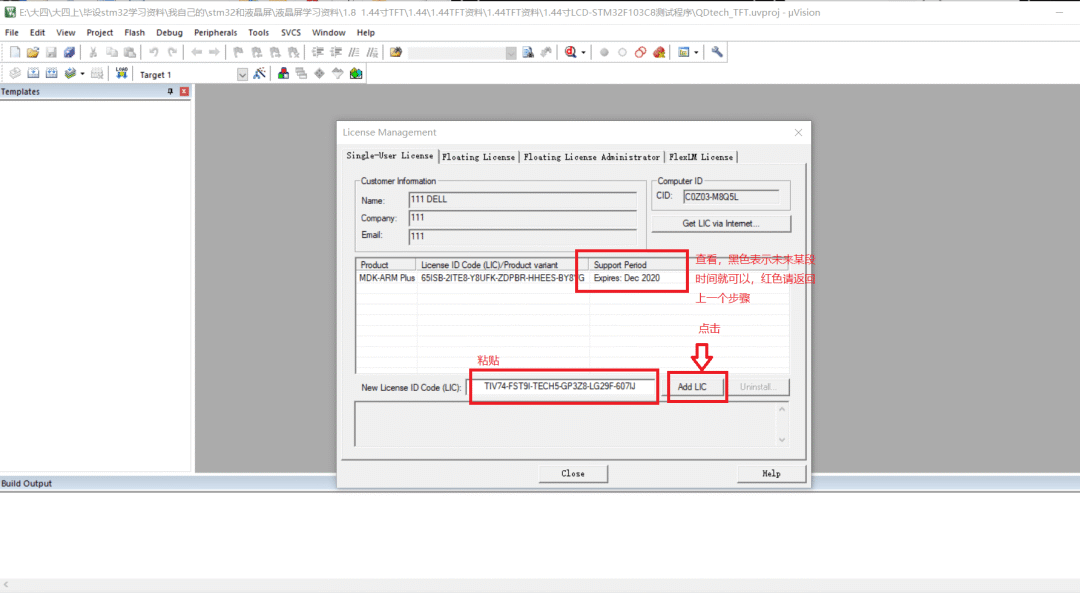Switch to Floating License Administrator tab
The width and height of the screenshot is (1080, 593).
point(592,157)
